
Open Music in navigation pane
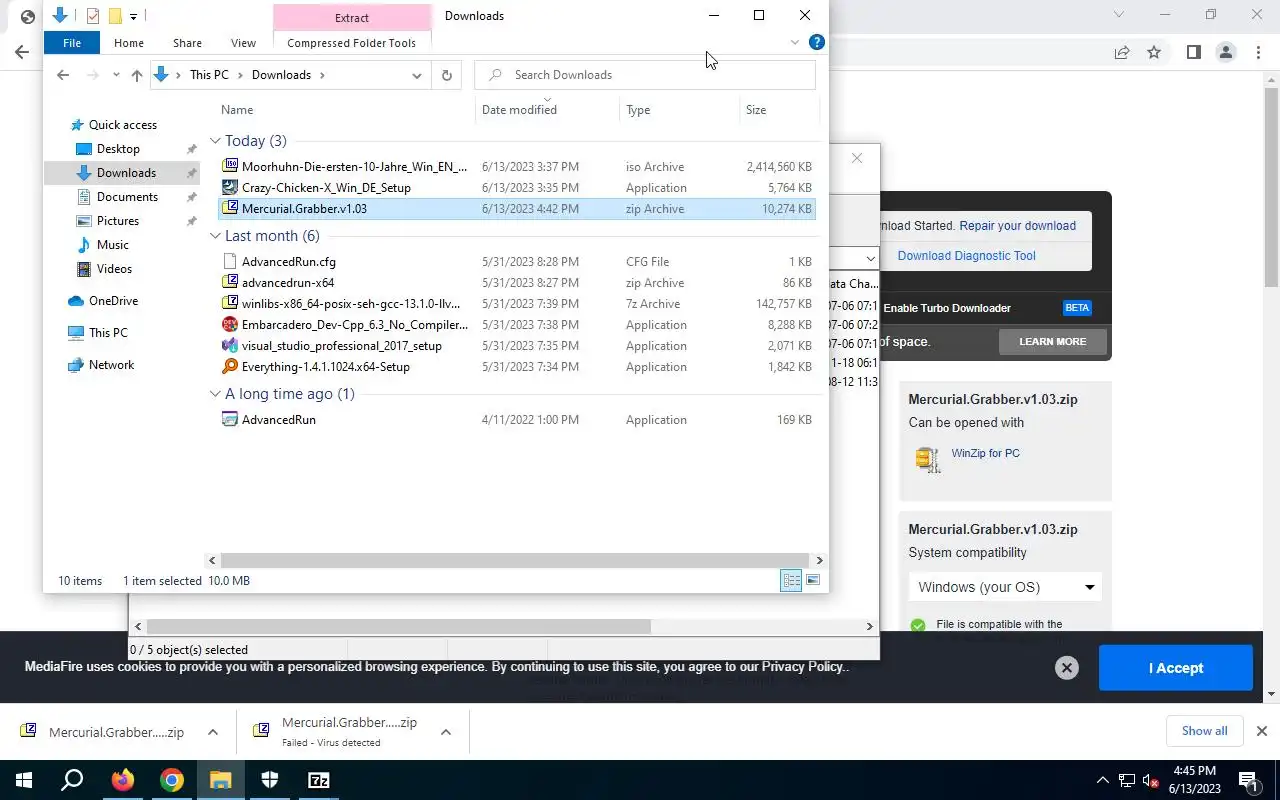pos(113,245)
